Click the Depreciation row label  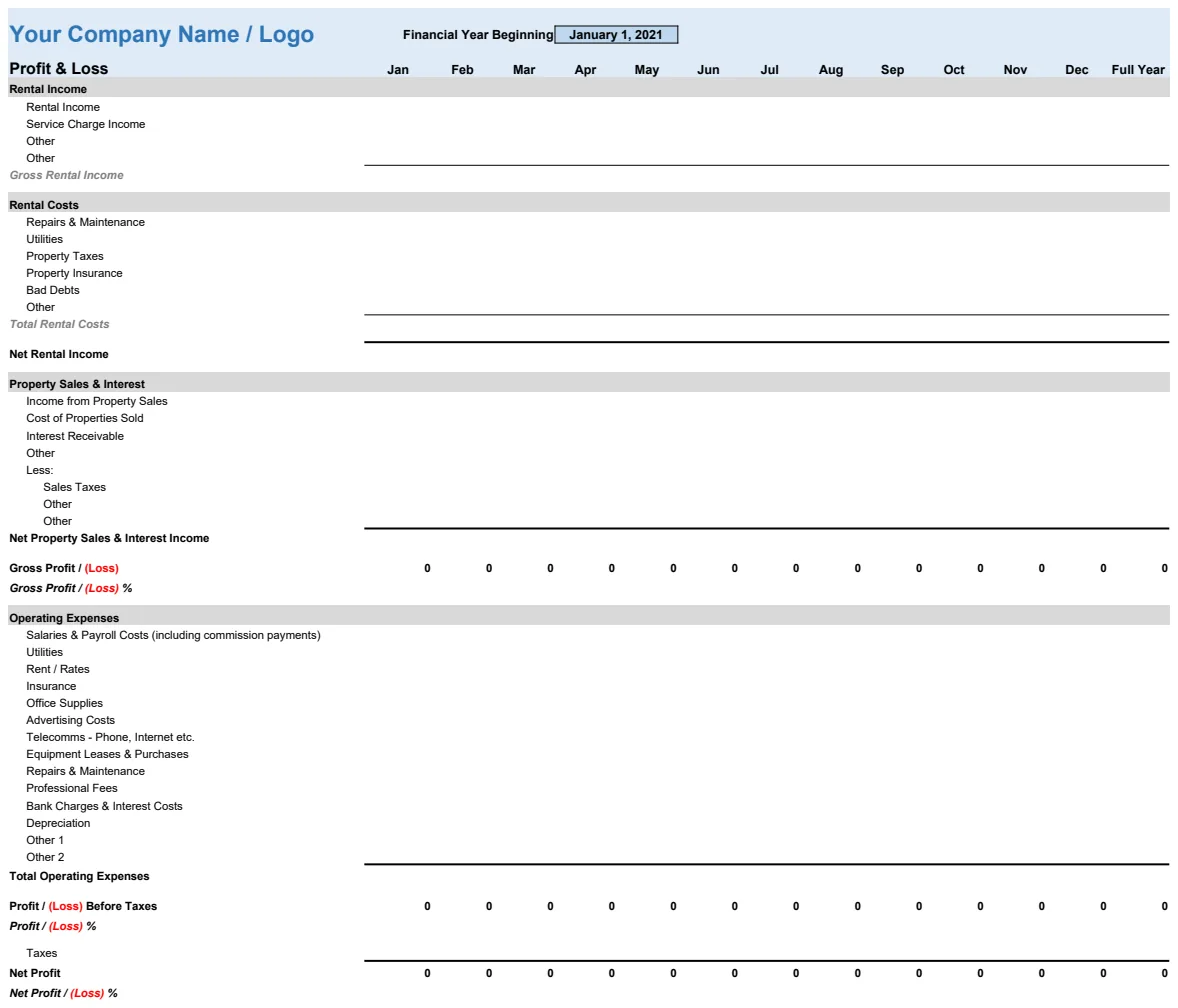58,823
